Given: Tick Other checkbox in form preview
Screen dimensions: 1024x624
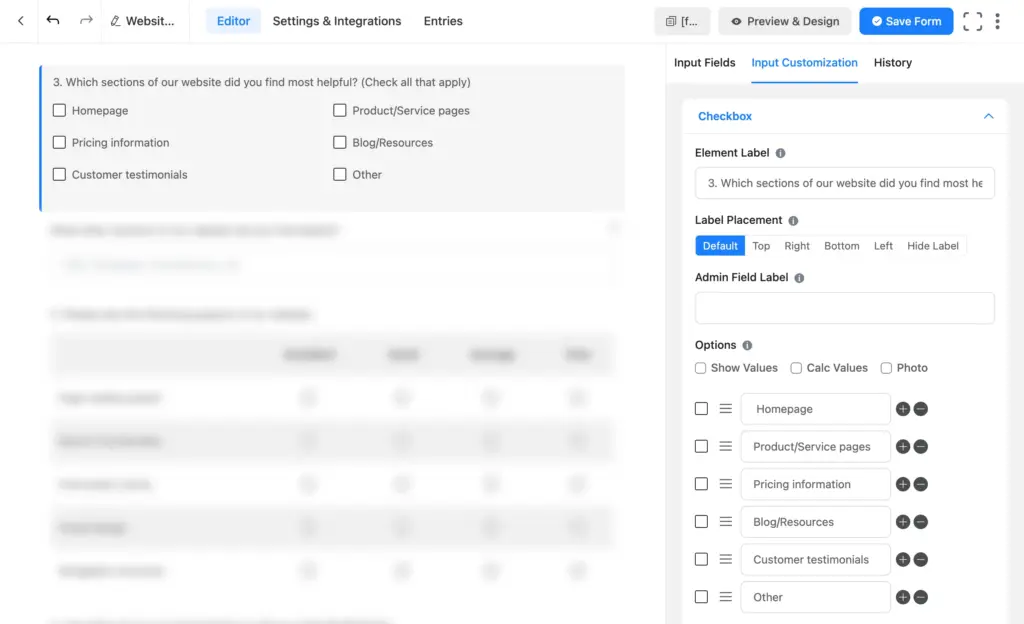Looking at the screenshot, I should 340,174.
